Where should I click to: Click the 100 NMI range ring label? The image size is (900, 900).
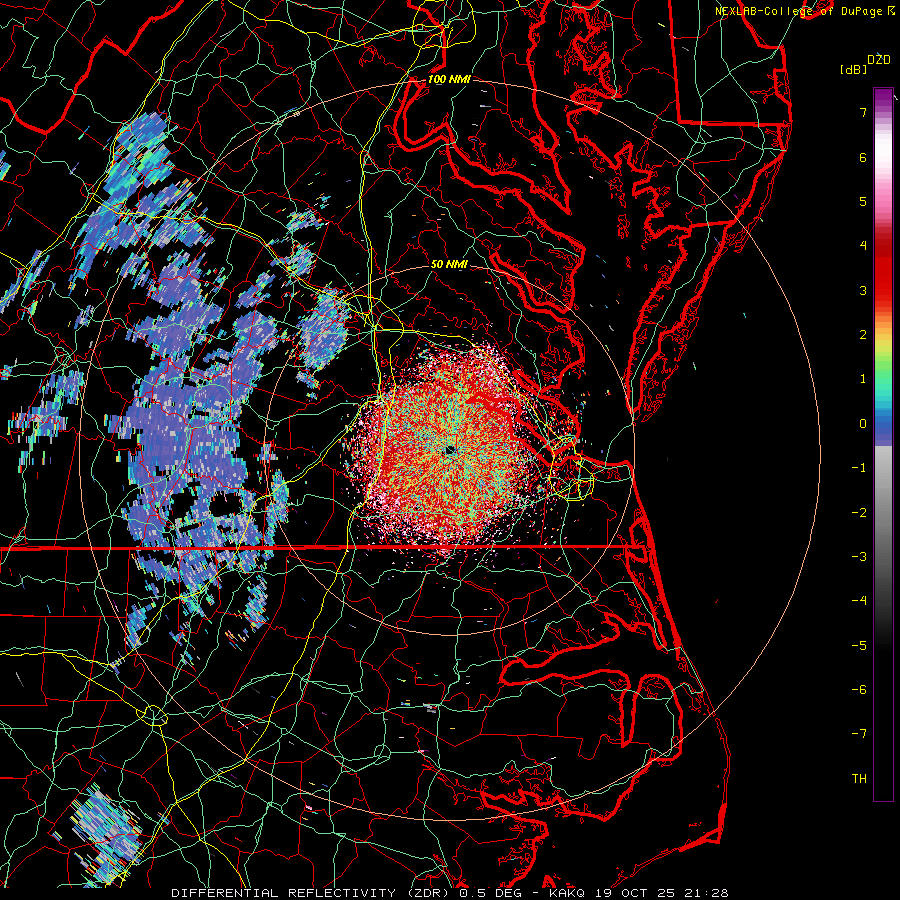449,79
